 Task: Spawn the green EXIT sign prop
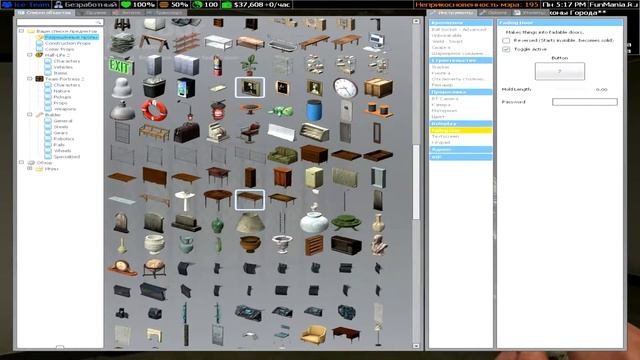click(x=122, y=66)
